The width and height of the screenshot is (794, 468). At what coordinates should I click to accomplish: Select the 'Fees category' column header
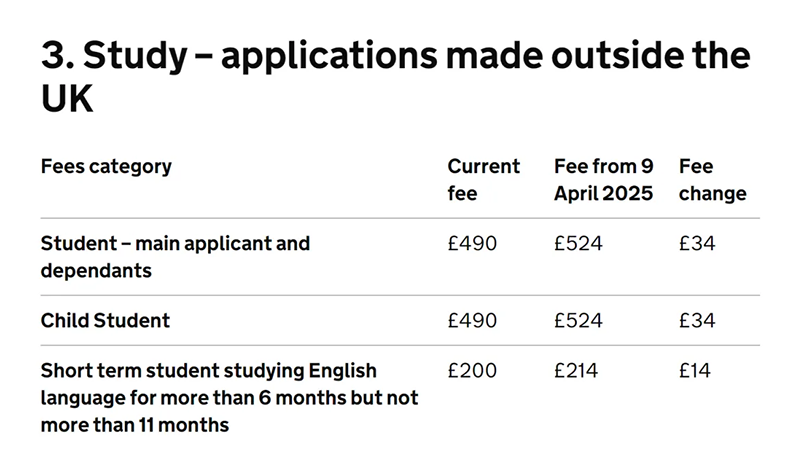(x=106, y=167)
